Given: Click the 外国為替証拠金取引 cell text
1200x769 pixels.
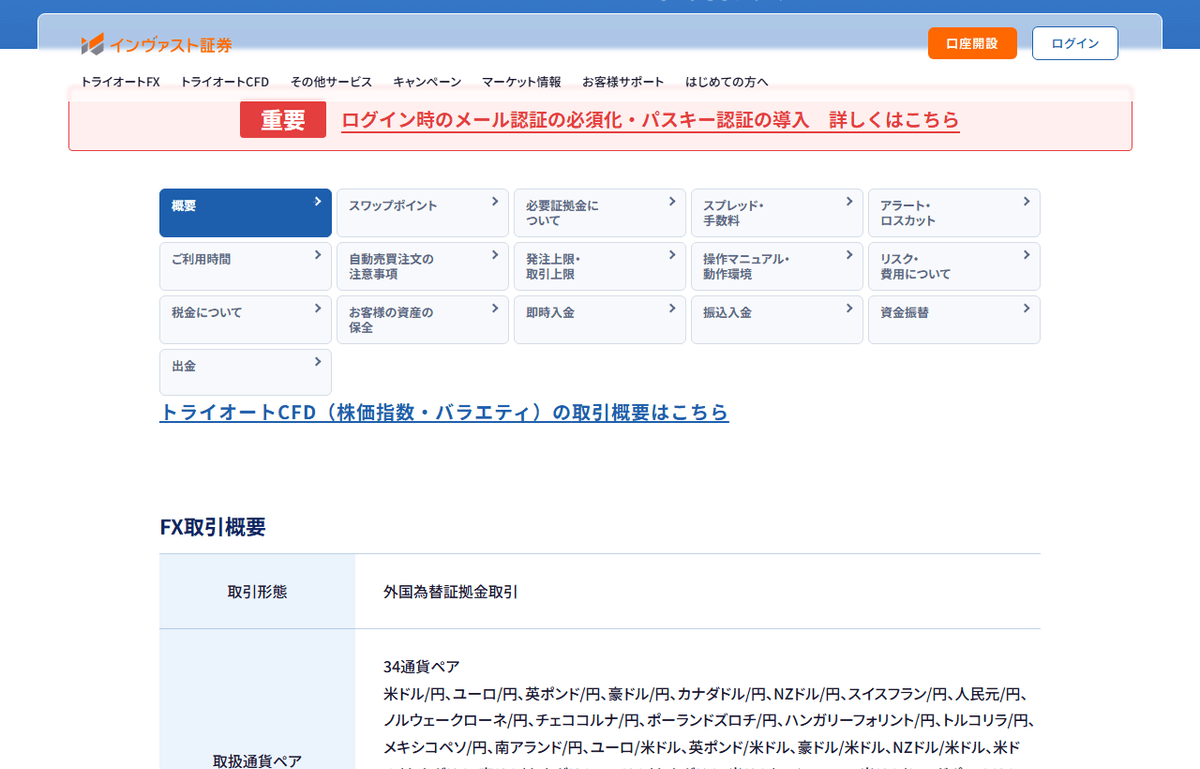Looking at the screenshot, I should pyautogui.click(x=450, y=591).
